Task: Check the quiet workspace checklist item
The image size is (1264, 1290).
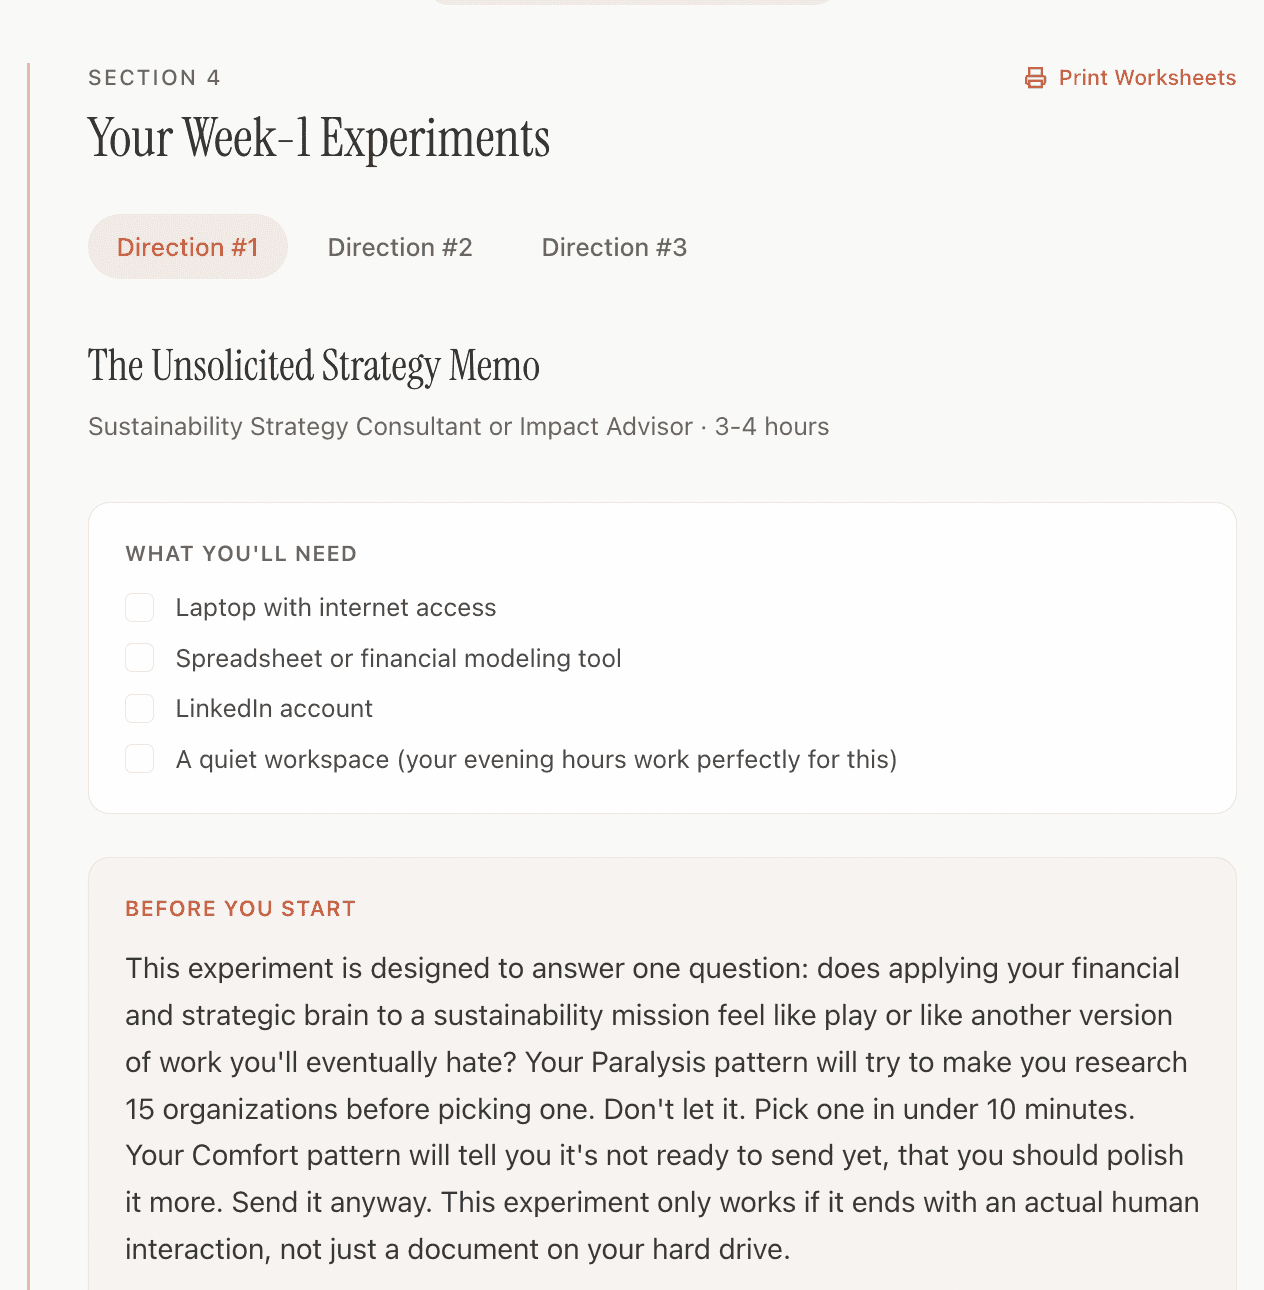Action: pos(139,758)
